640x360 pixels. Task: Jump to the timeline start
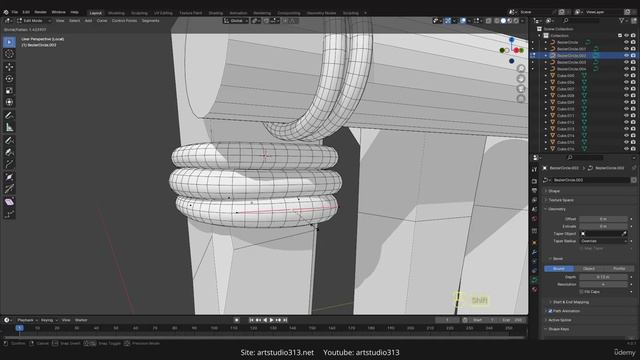tap(251, 320)
